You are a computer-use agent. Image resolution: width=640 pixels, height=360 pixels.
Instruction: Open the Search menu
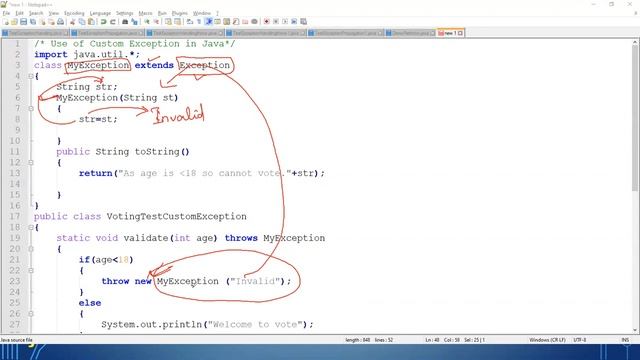coord(36,13)
